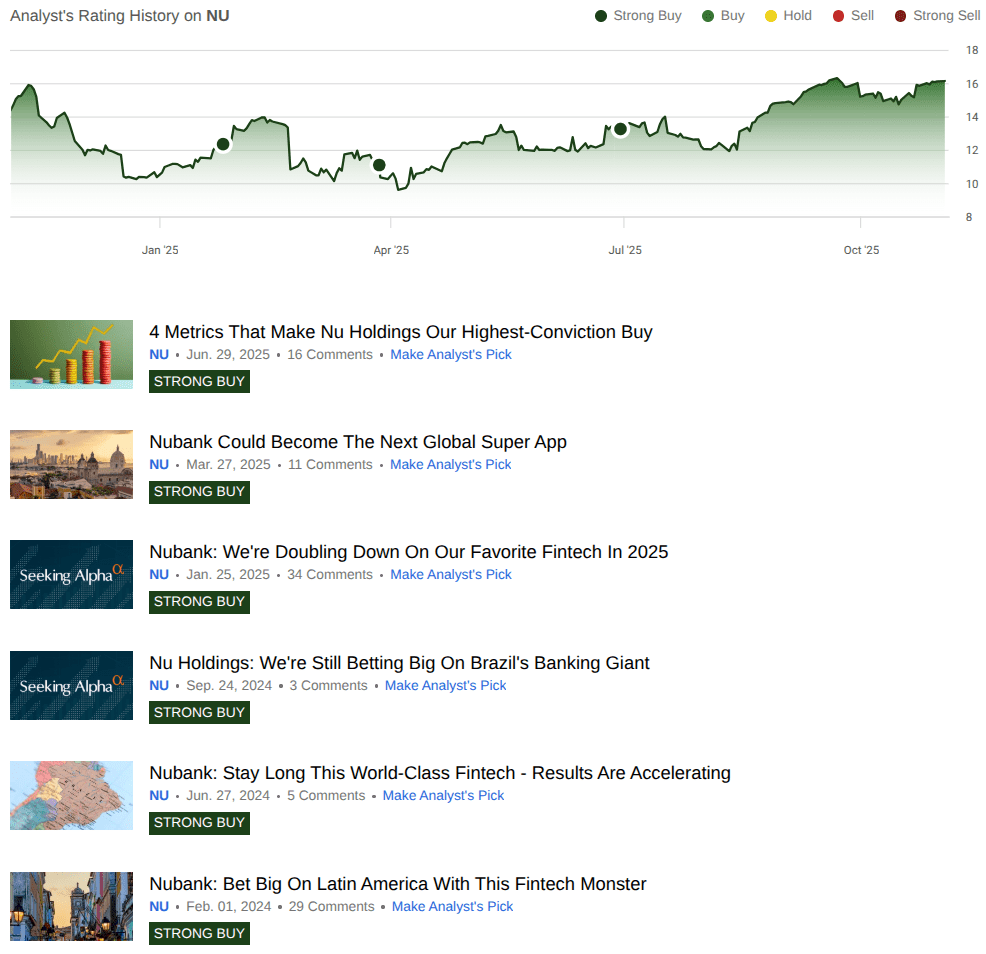Screen dimensions: 986x954
Task: Open the '4 Metrics That Make Nu Holdings' article
Action: coord(400,332)
